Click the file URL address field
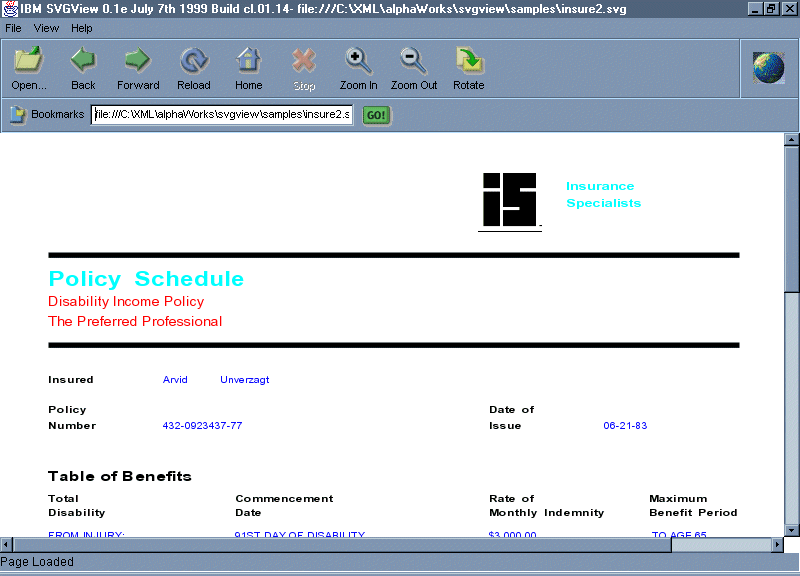 [x=221, y=115]
